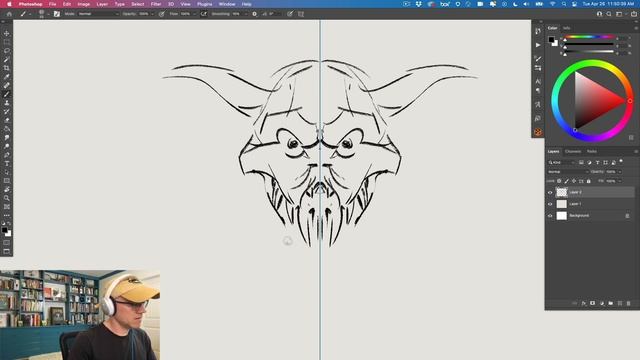Click the add layer style fx button
This screenshot has height=360, width=640.
pos(584,303)
